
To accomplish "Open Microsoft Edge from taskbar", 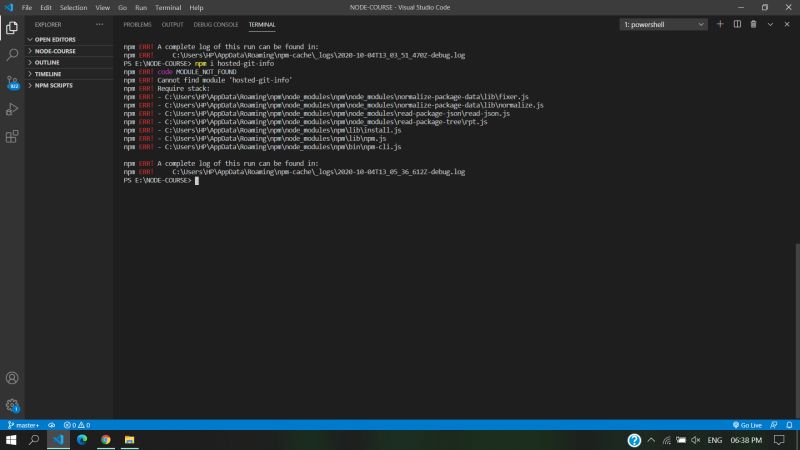I will (x=82, y=440).
